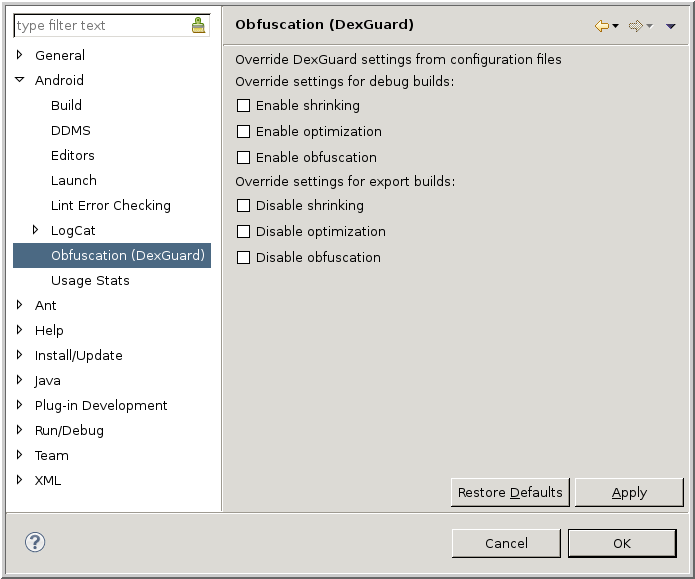Expand the LogCat subtree
The width and height of the screenshot is (695, 579).
35,230
